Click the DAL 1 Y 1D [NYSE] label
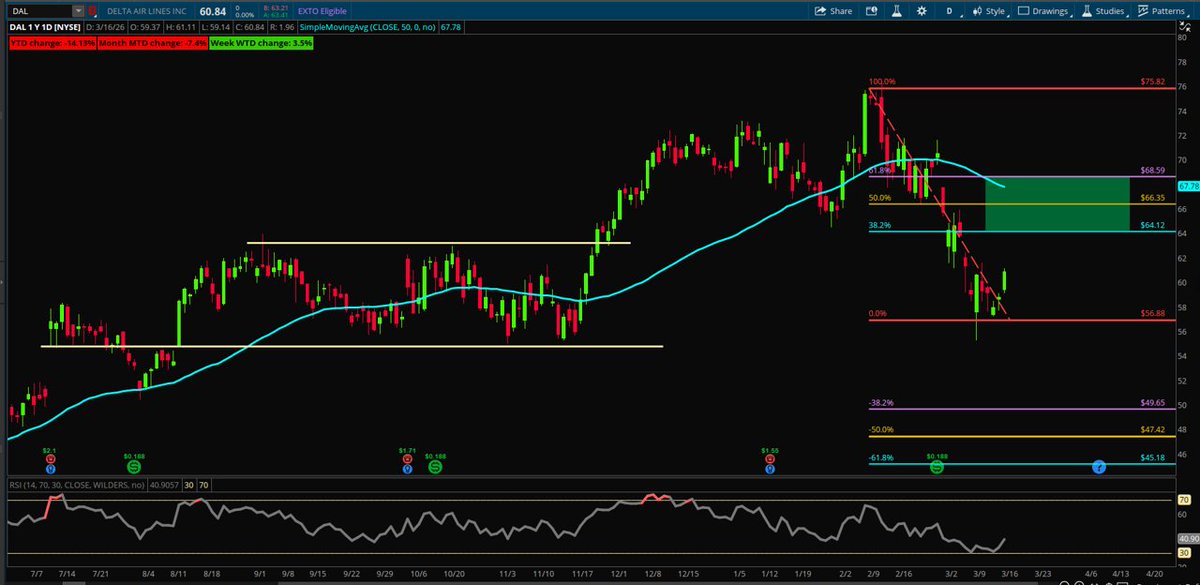Image resolution: width=1200 pixels, height=585 pixels. coord(46,28)
